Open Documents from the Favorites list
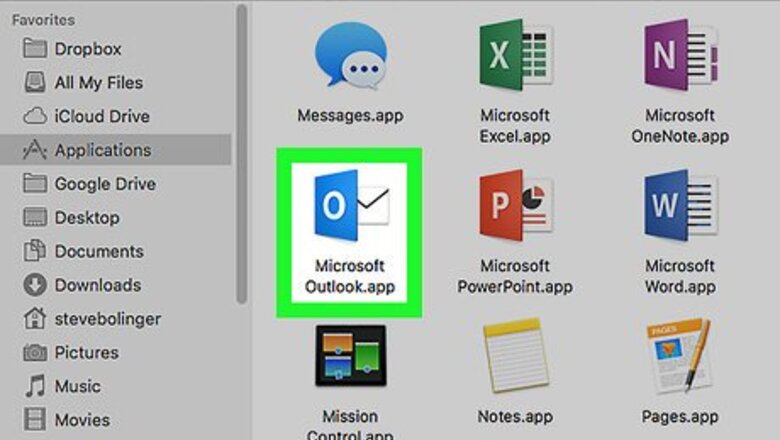This screenshot has width=780, height=440. pyautogui.click(x=98, y=251)
